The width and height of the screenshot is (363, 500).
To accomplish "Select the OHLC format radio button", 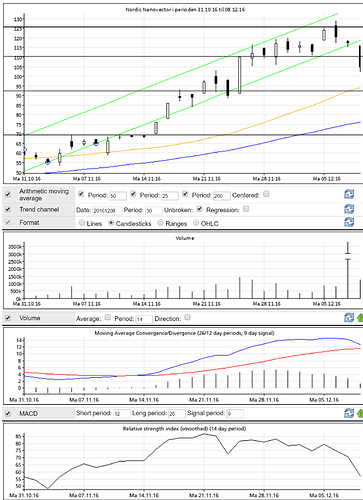I will [196, 223].
